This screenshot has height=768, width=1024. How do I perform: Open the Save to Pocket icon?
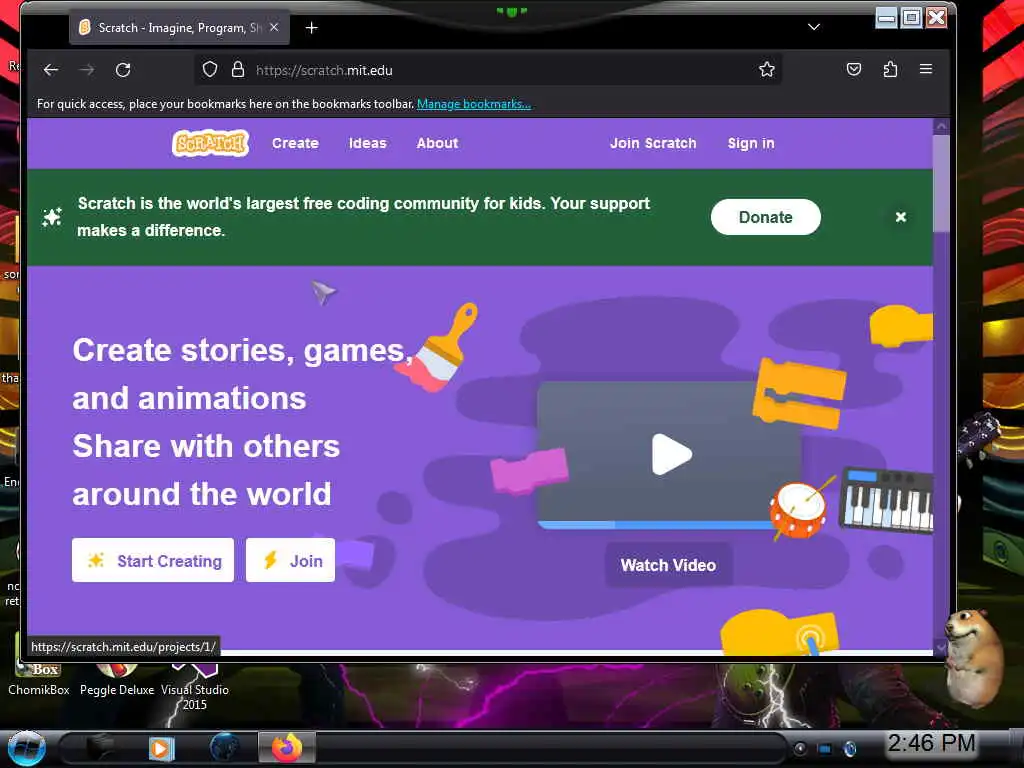pos(854,69)
